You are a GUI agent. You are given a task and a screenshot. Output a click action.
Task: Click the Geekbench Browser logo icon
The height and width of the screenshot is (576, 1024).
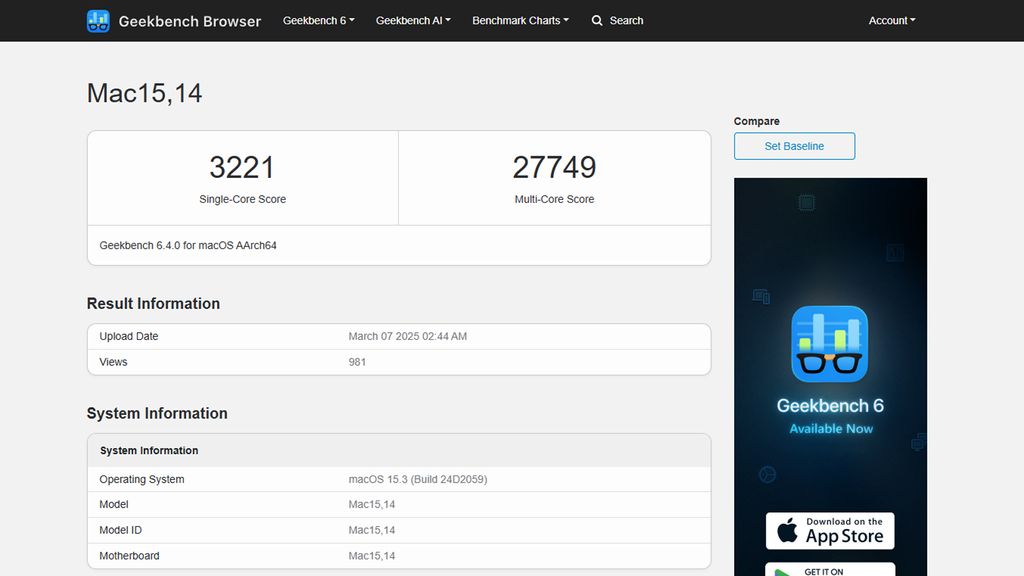coord(97,20)
